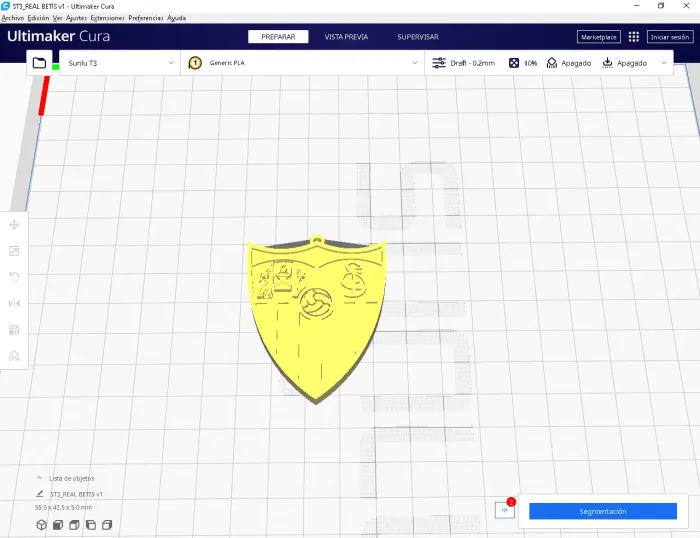700x538 pixels.
Task: Click Iniciar sesión button
Action: click(x=670, y=37)
